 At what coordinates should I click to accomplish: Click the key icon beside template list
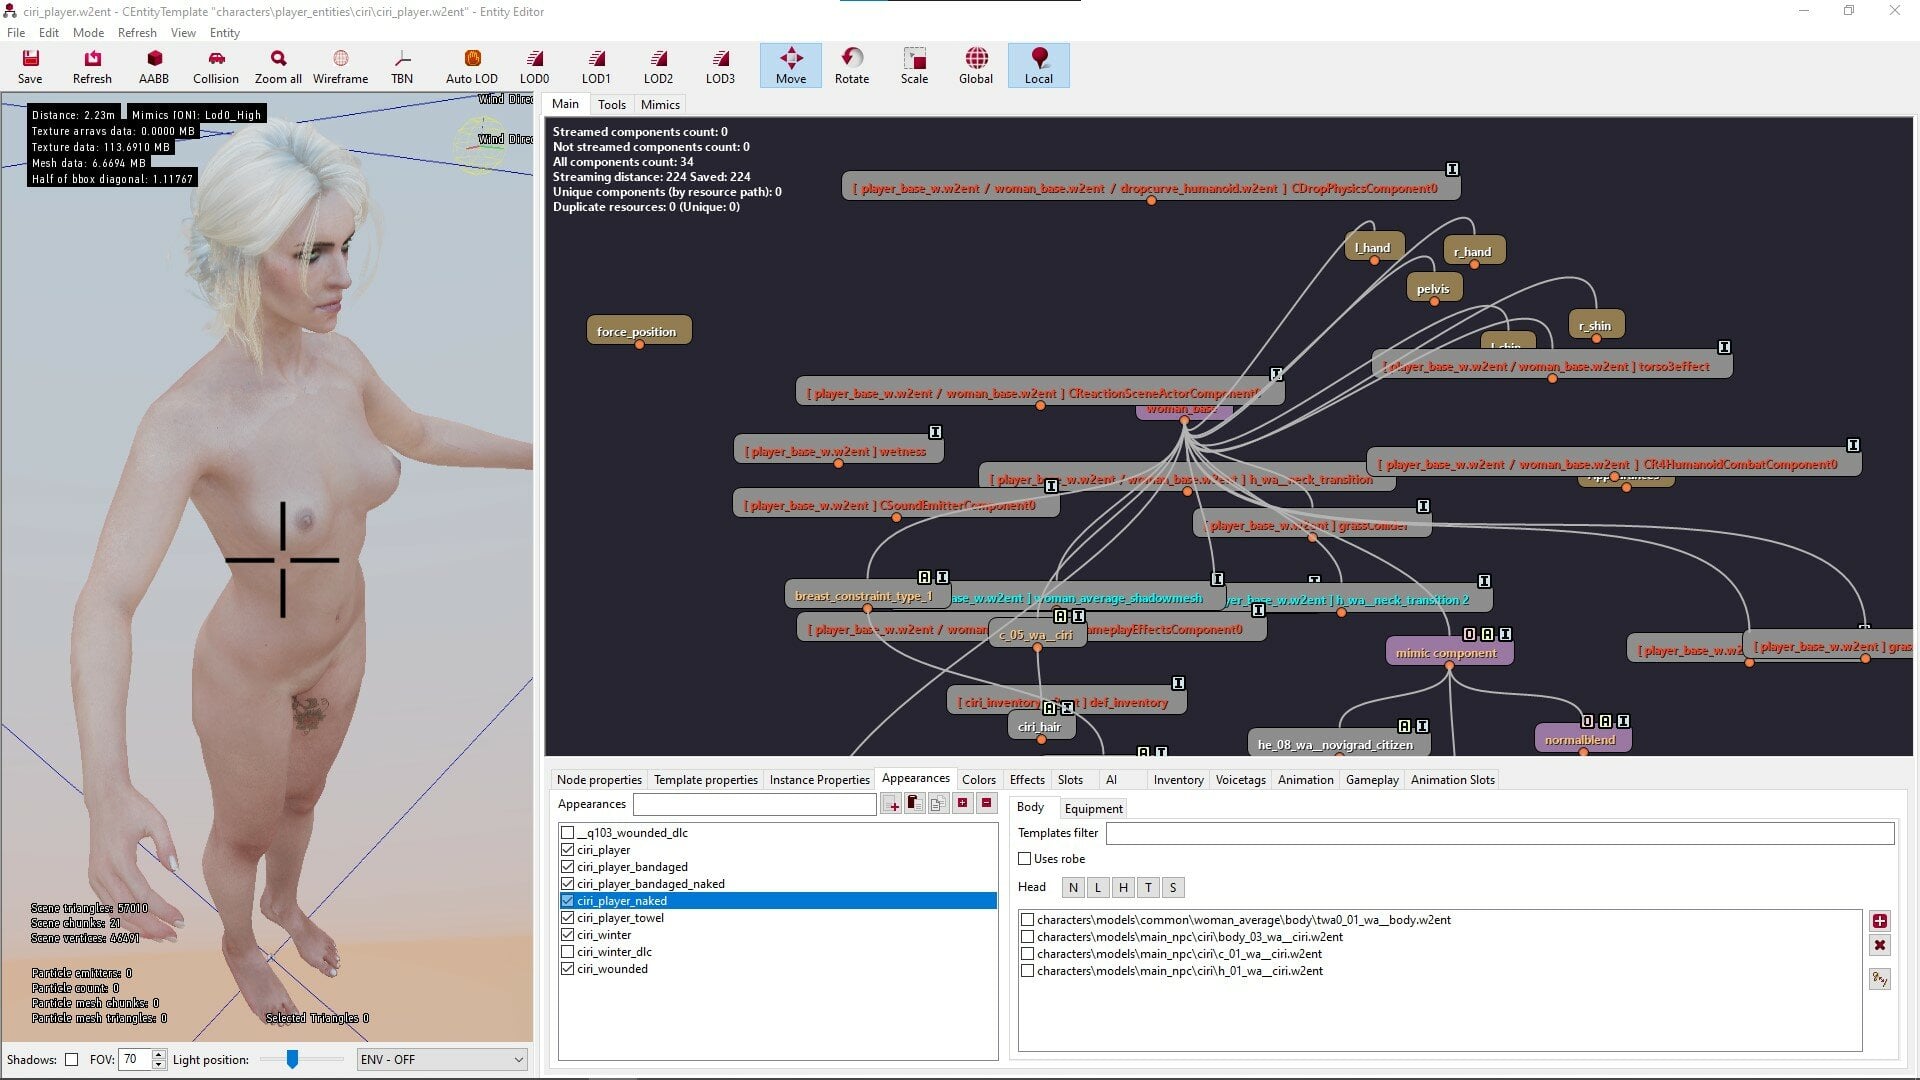click(x=1880, y=979)
